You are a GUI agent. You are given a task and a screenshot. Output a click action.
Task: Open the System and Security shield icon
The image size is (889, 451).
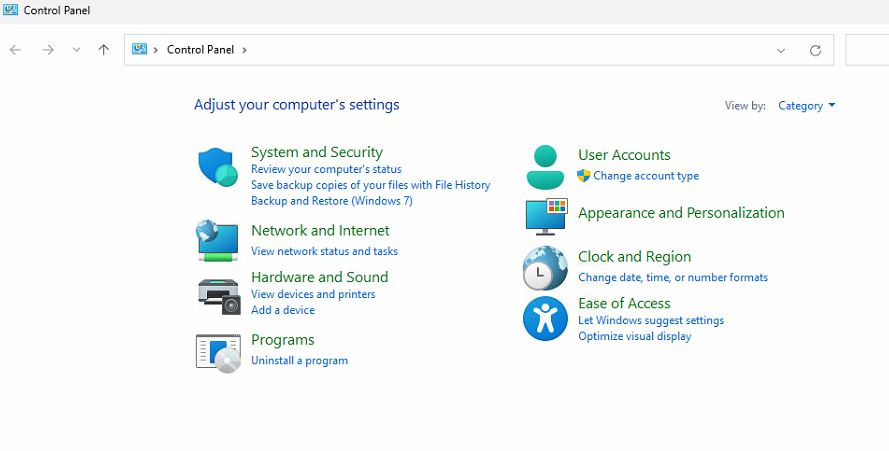pos(218,167)
